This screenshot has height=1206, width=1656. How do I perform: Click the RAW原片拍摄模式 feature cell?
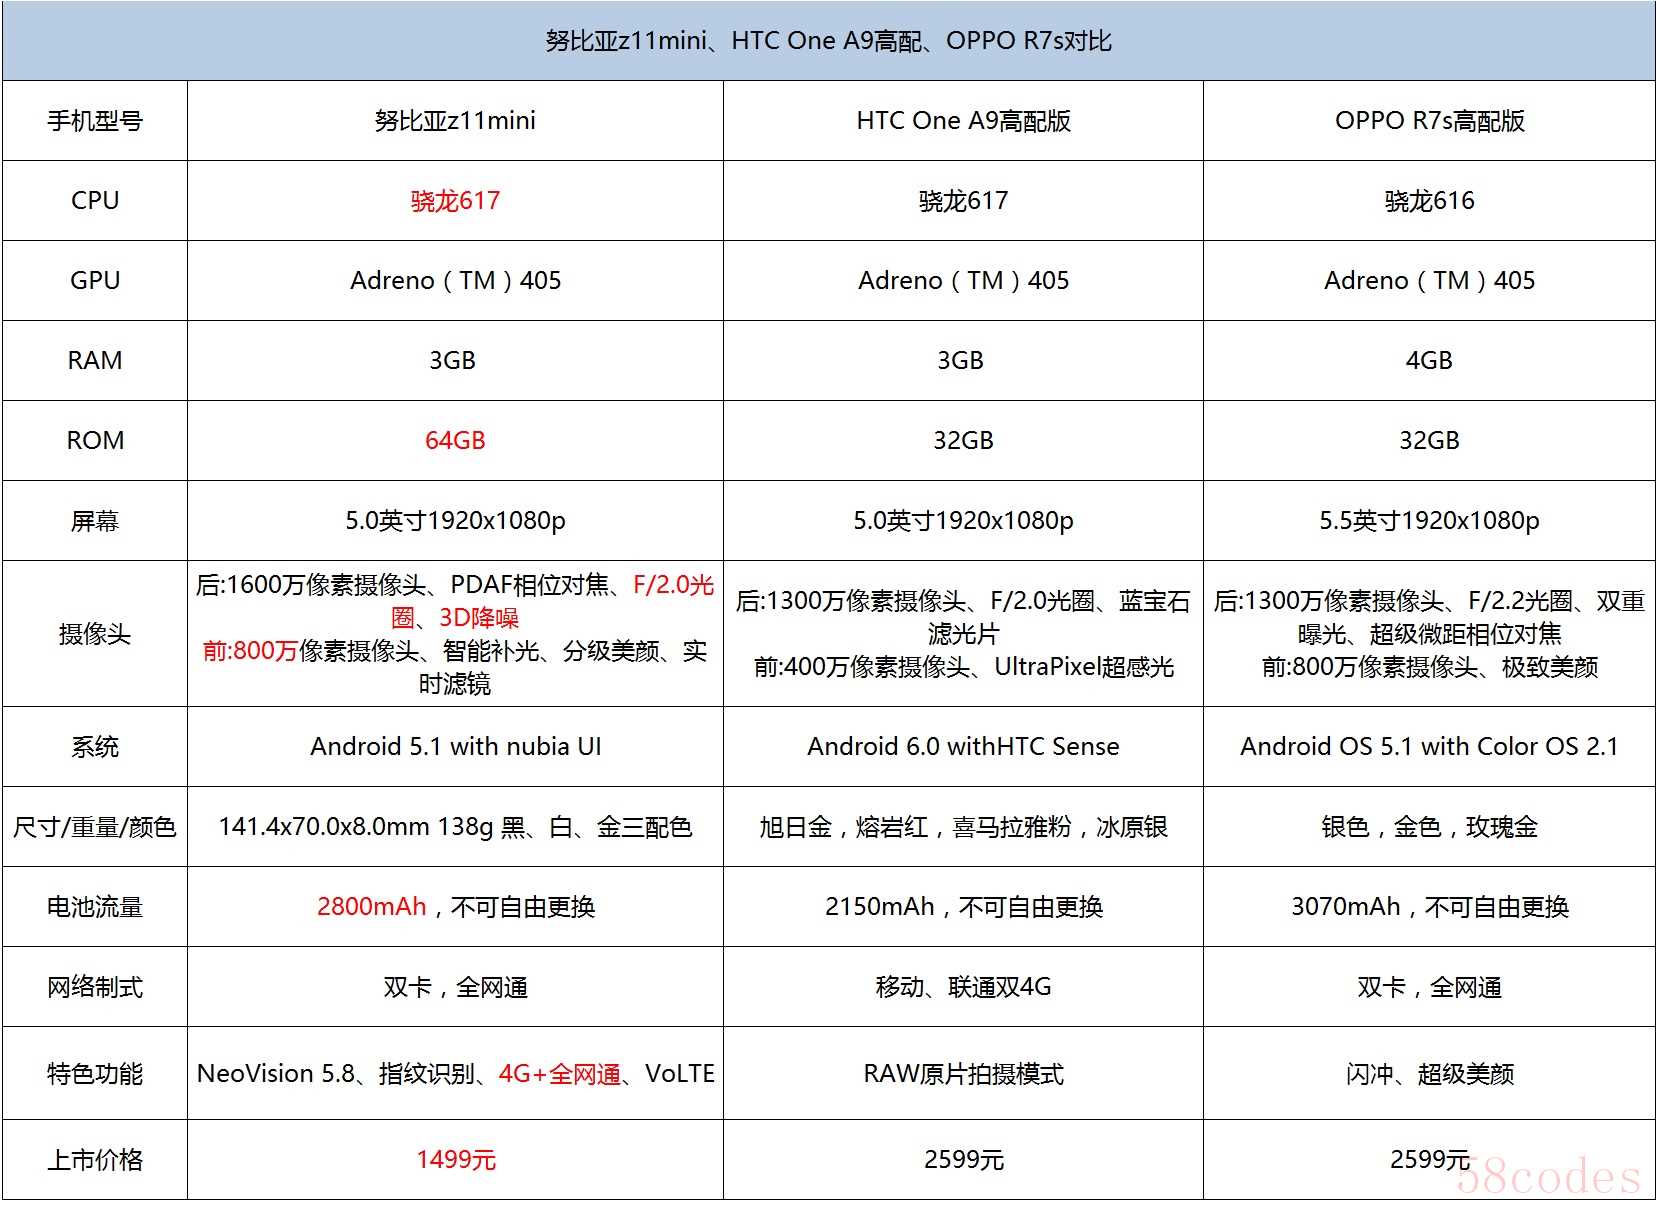point(963,1074)
